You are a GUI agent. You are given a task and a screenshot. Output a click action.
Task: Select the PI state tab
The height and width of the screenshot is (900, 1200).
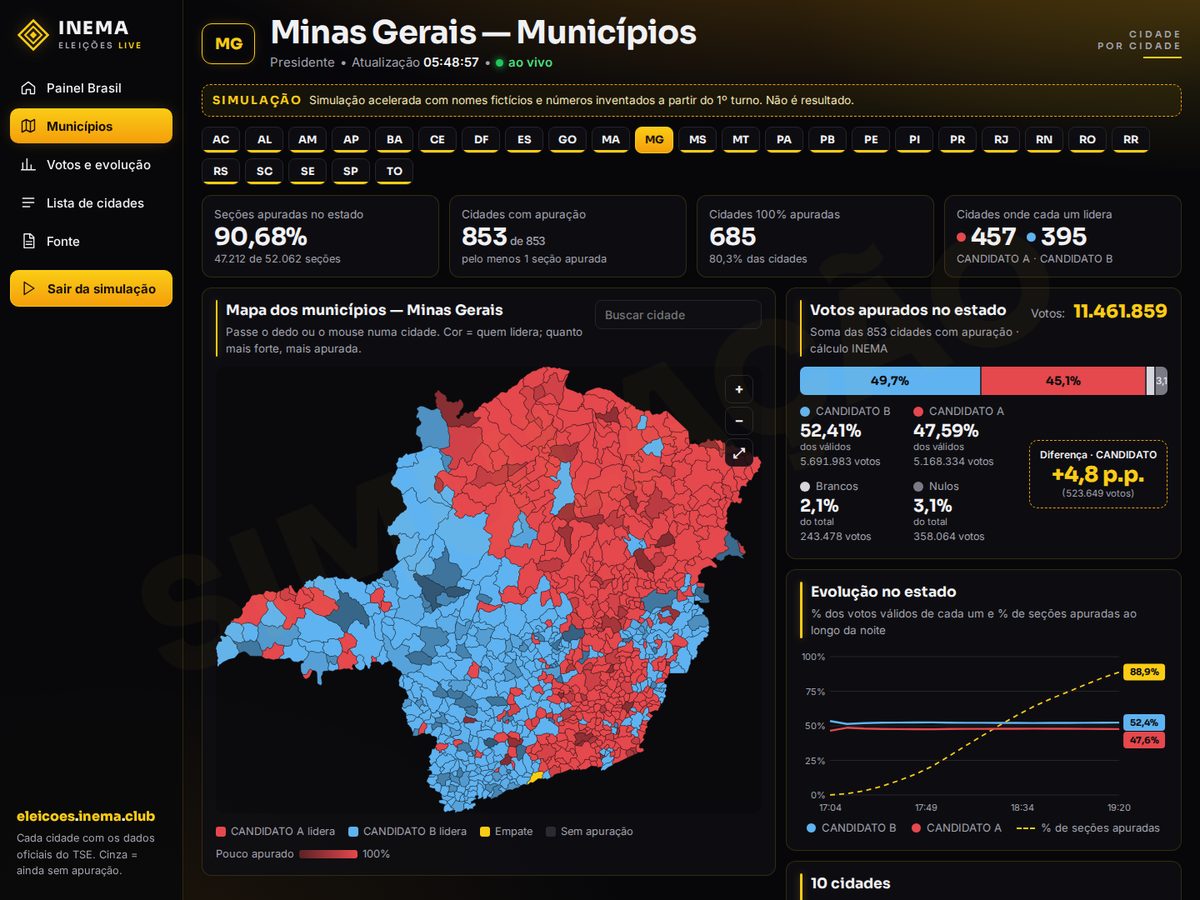914,140
